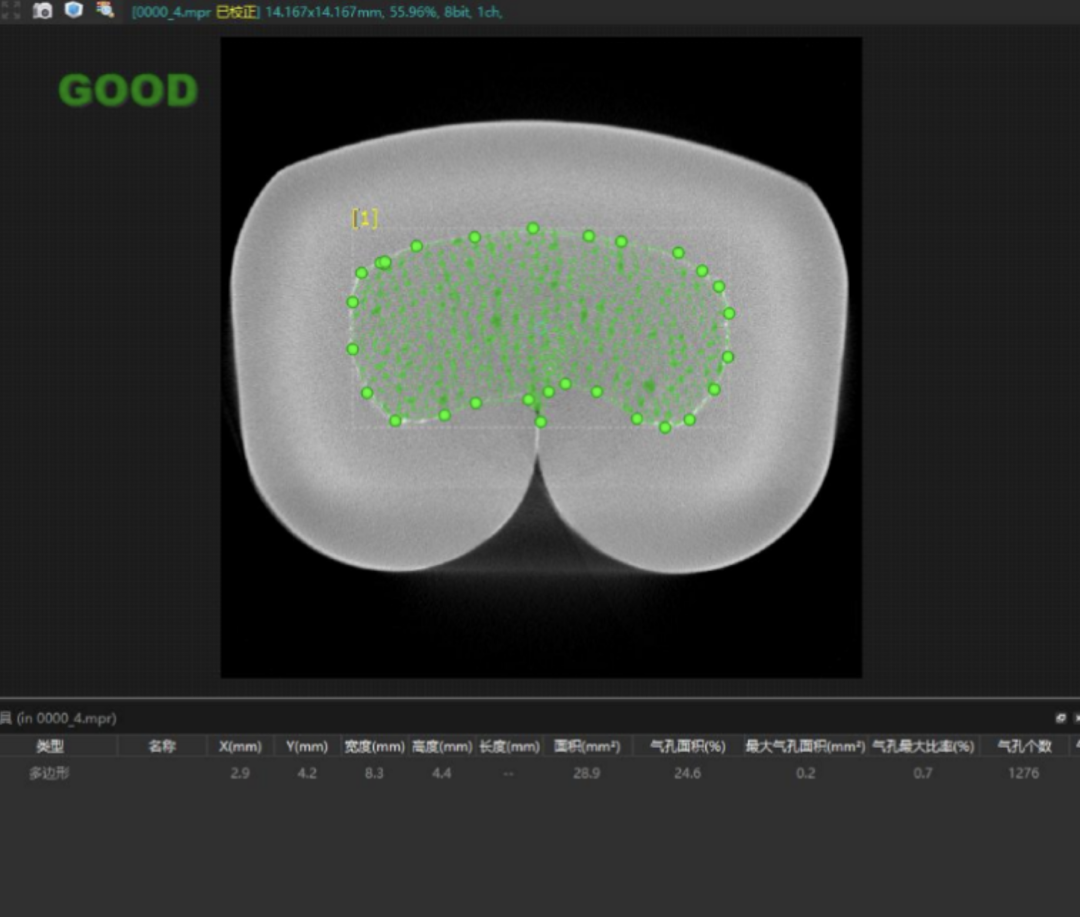This screenshot has width=1080, height=917.
Task: Click the 气孔面积(%) column header
Action: point(687,746)
